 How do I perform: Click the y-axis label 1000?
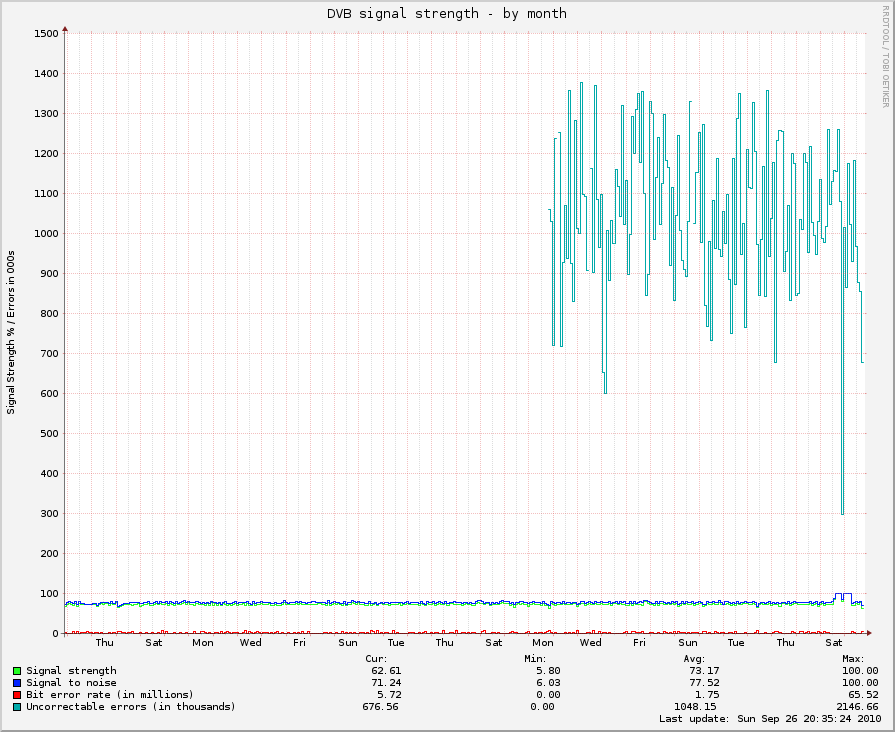pos(46,234)
